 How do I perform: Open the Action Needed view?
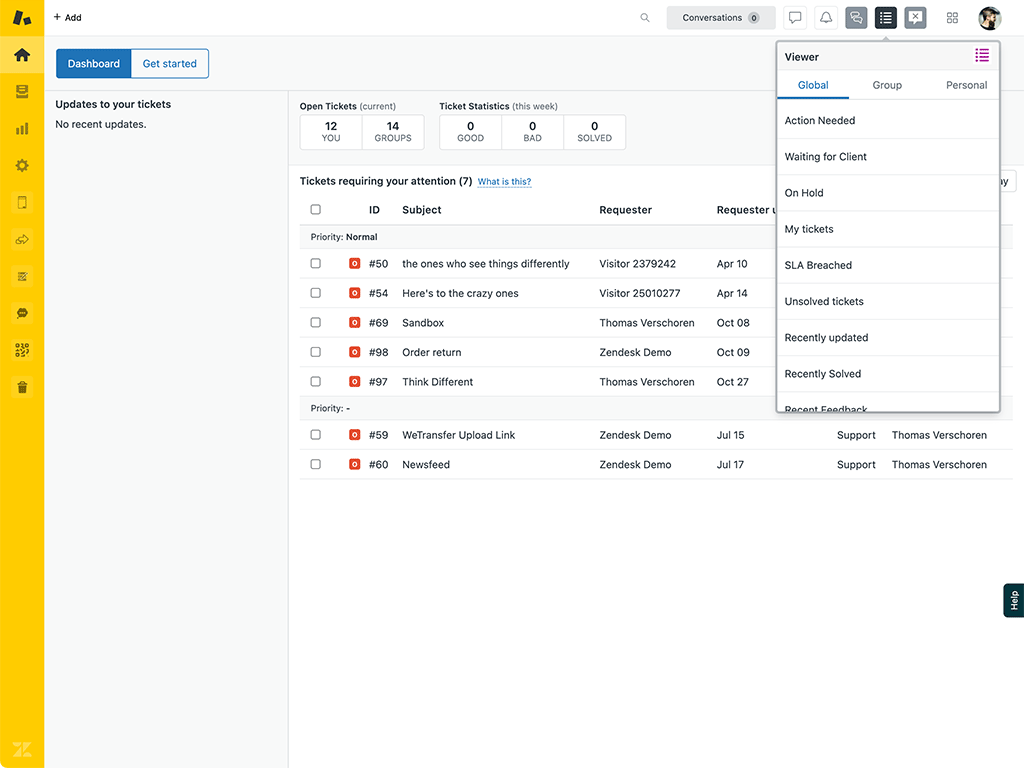[x=888, y=121]
